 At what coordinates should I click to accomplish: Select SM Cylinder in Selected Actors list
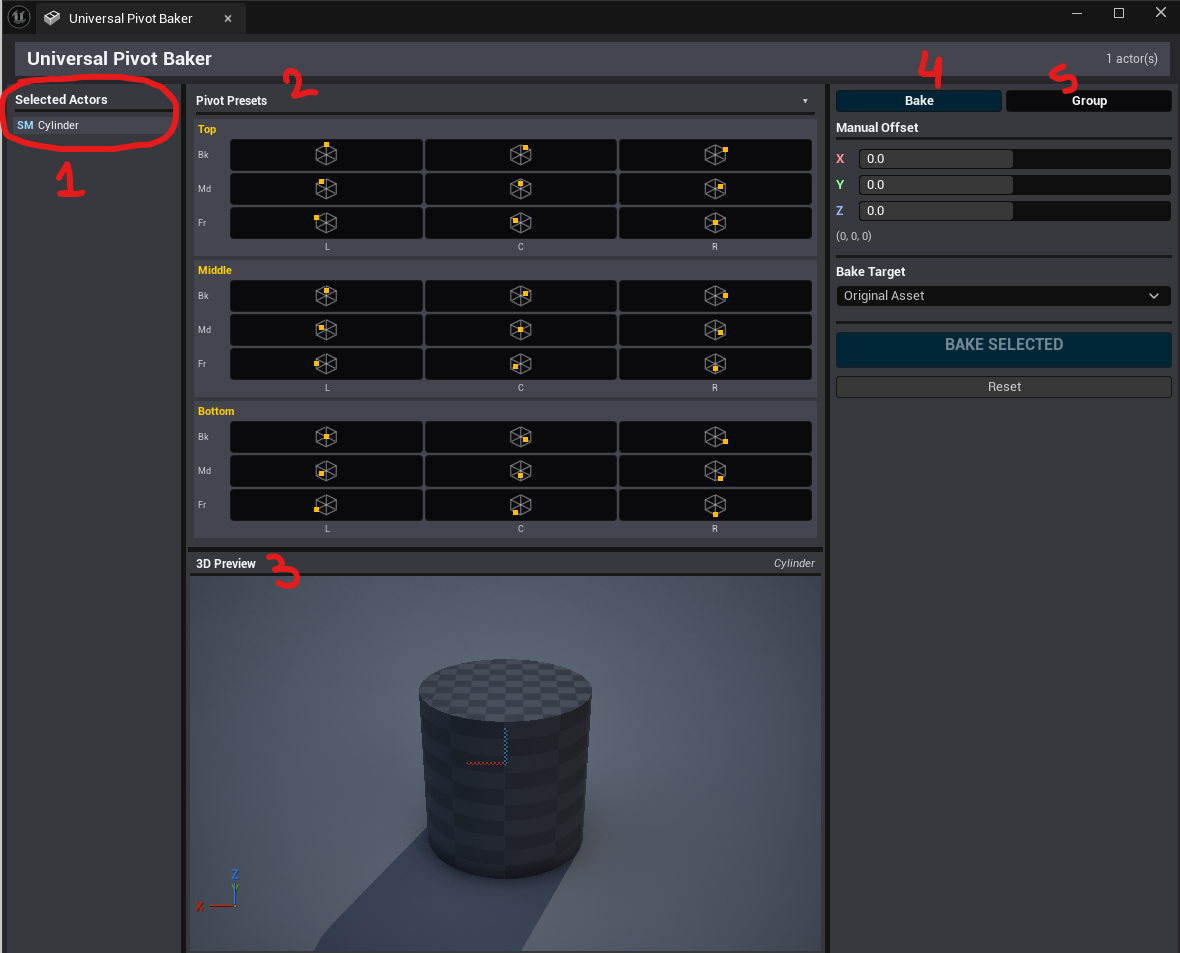92,125
